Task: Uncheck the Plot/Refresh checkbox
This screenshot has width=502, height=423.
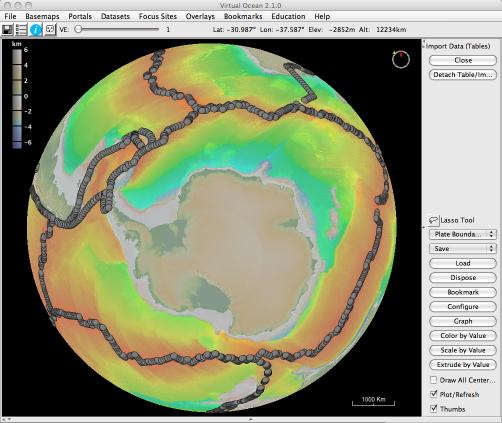Action: click(x=433, y=394)
